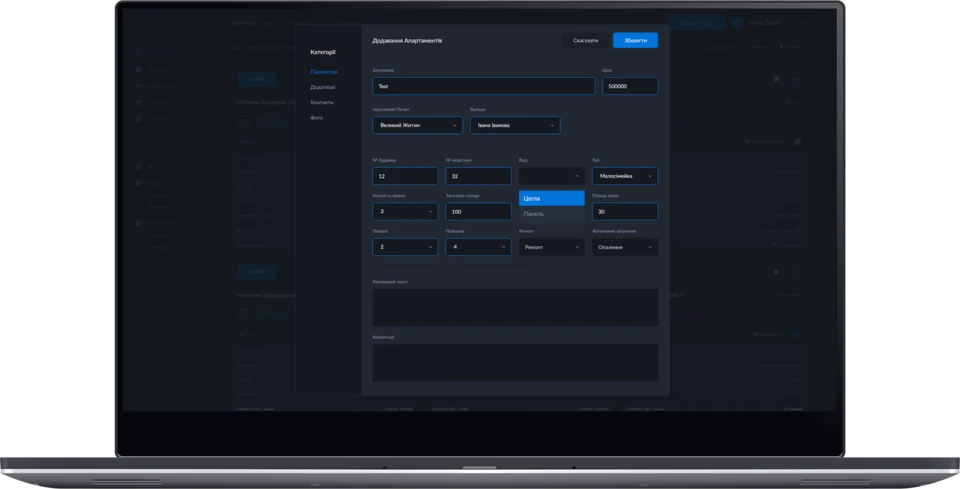Open the Івана Іванова street dropdown
The image size is (960, 489).
click(515, 125)
